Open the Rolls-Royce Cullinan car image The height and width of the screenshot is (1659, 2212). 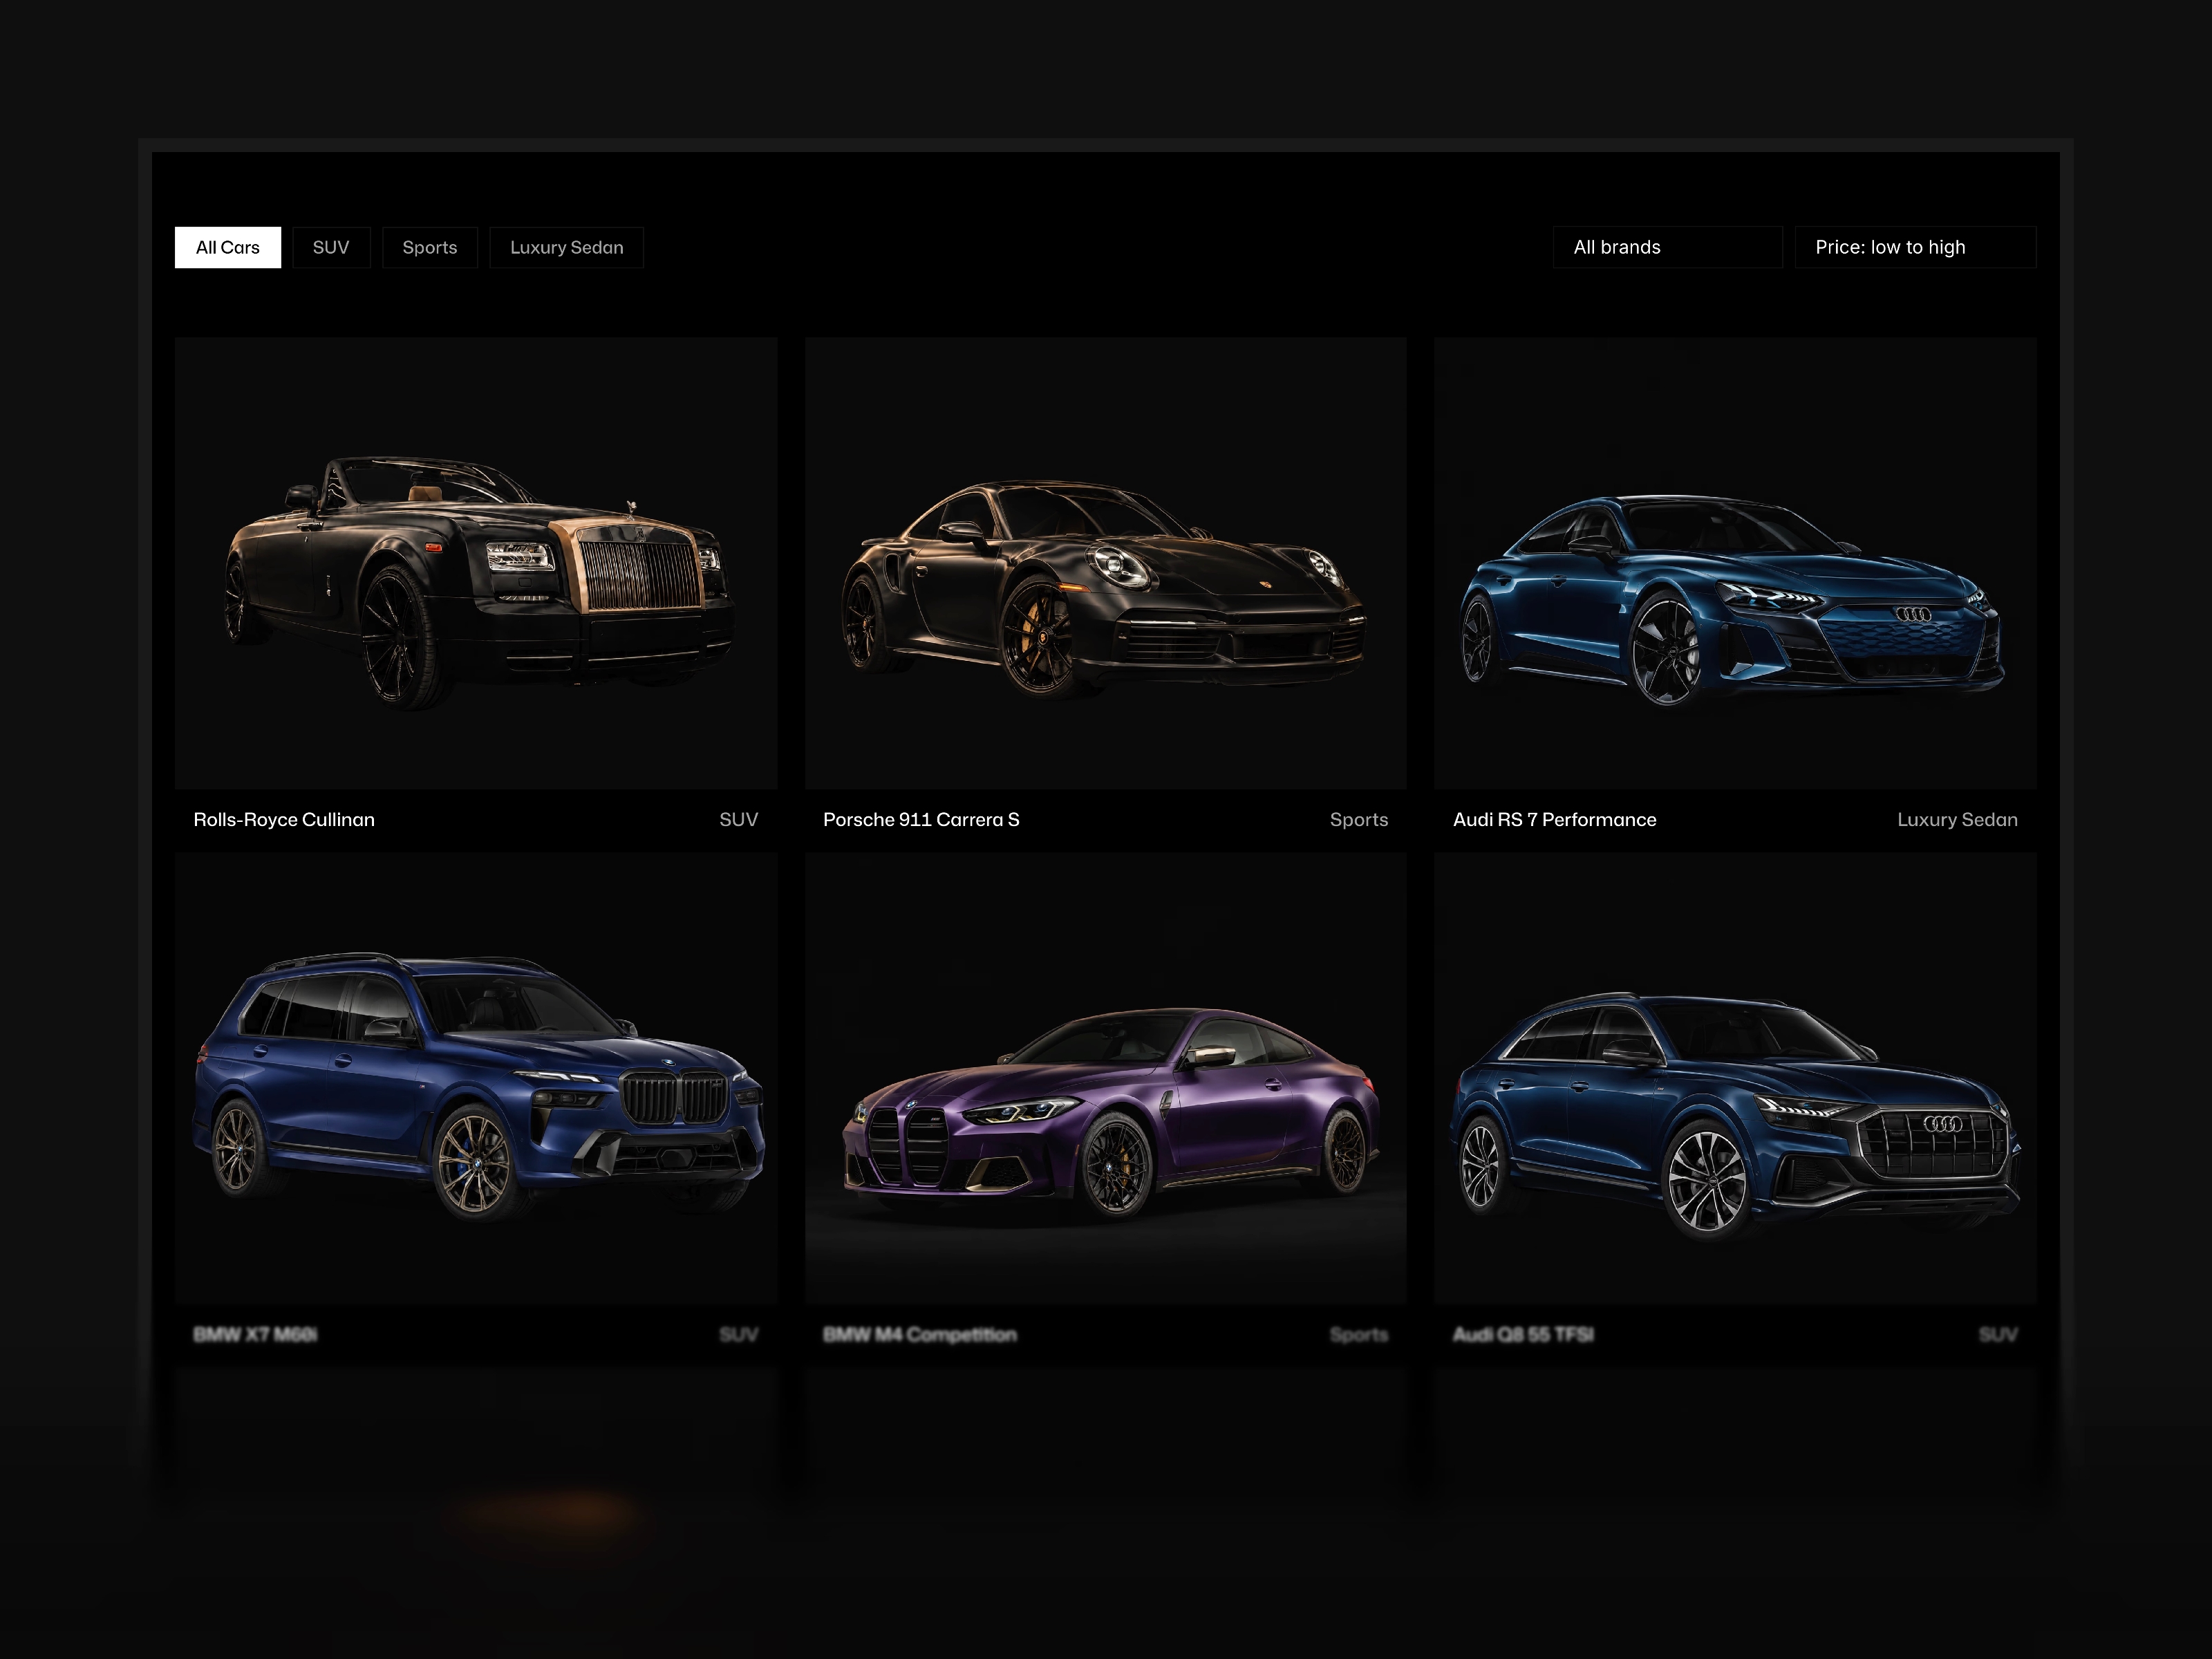pyautogui.click(x=476, y=563)
